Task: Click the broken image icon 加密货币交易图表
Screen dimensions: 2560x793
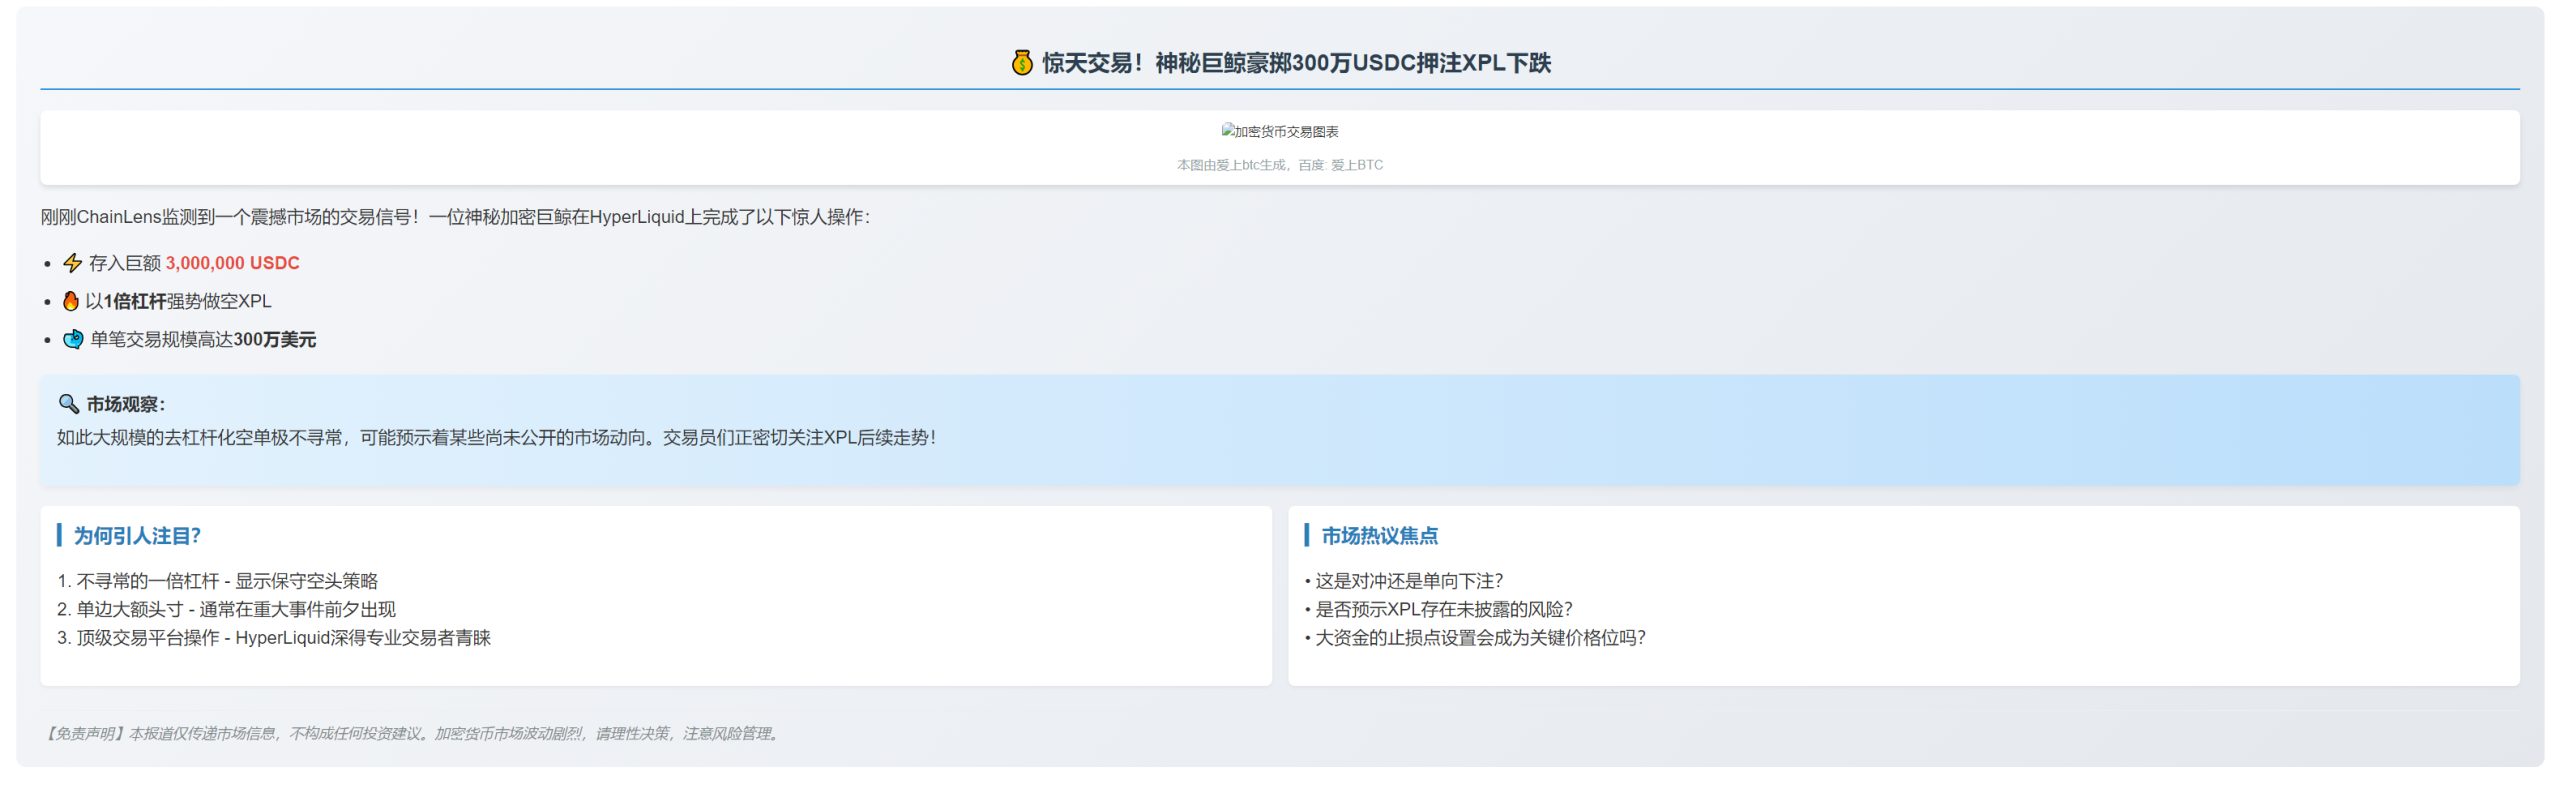Action: pyautogui.click(x=1228, y=131)
